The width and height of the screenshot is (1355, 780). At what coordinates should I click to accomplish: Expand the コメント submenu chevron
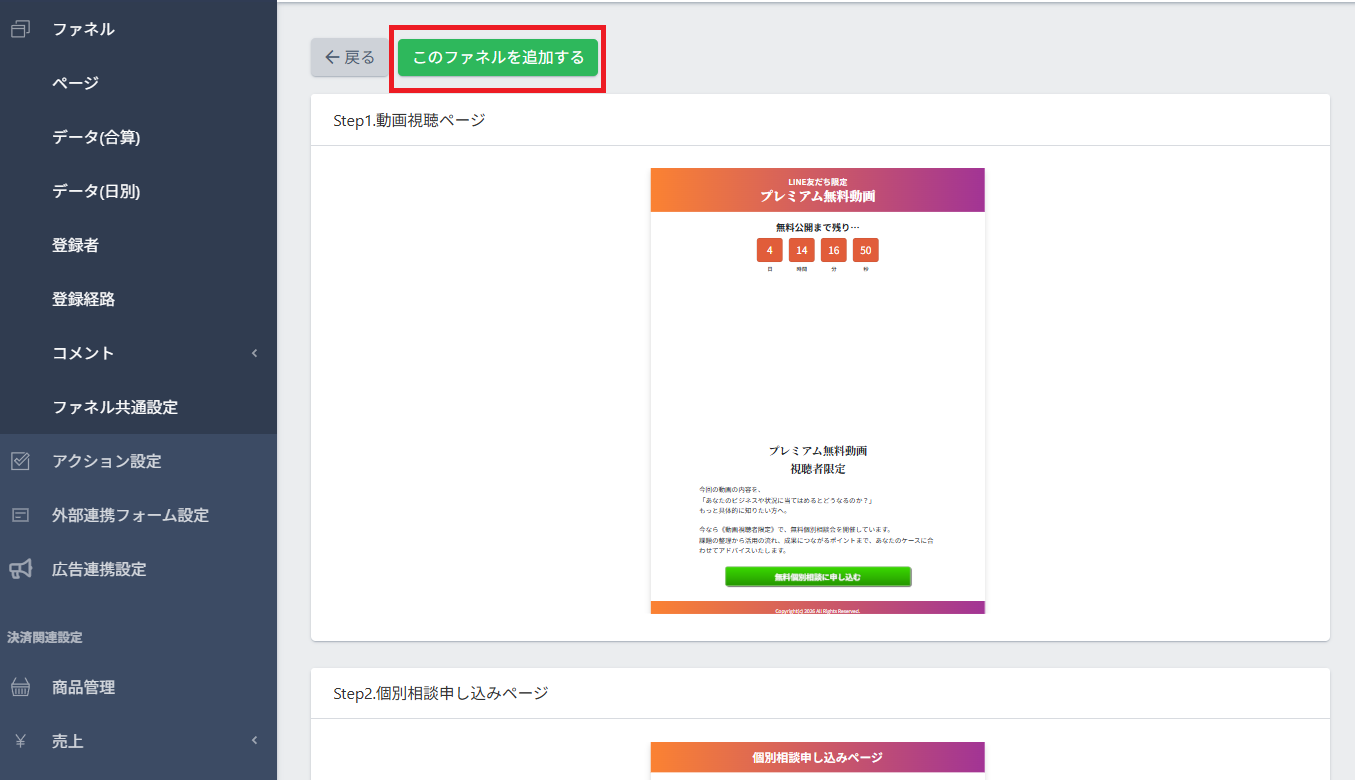click(x=254, y=353)
